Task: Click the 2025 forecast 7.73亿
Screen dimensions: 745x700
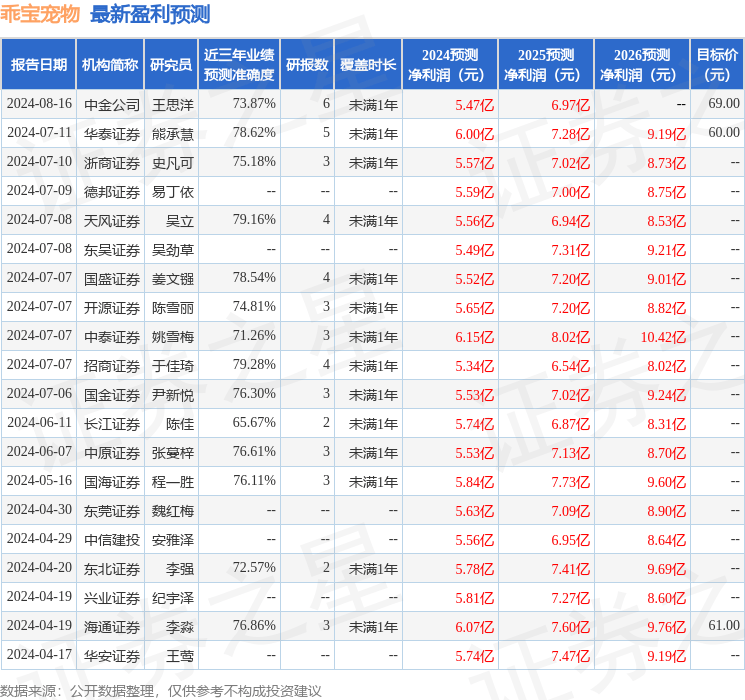Action: 571,482
